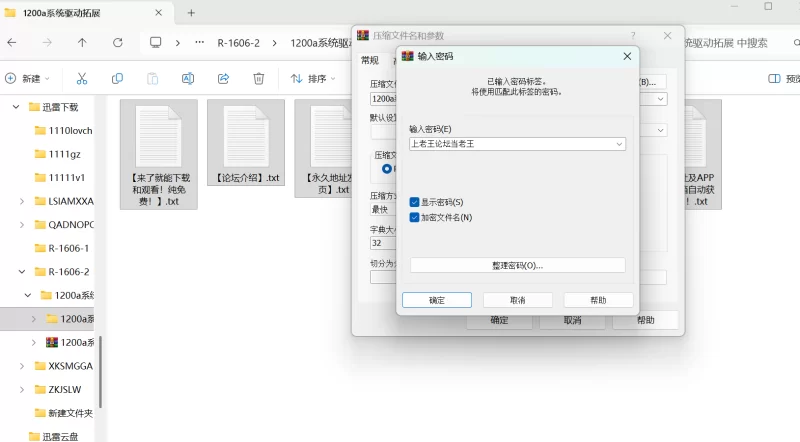800x442 pixels.
Task: Click the Share icon in Explorer toolbar
Action: (223, 78)
